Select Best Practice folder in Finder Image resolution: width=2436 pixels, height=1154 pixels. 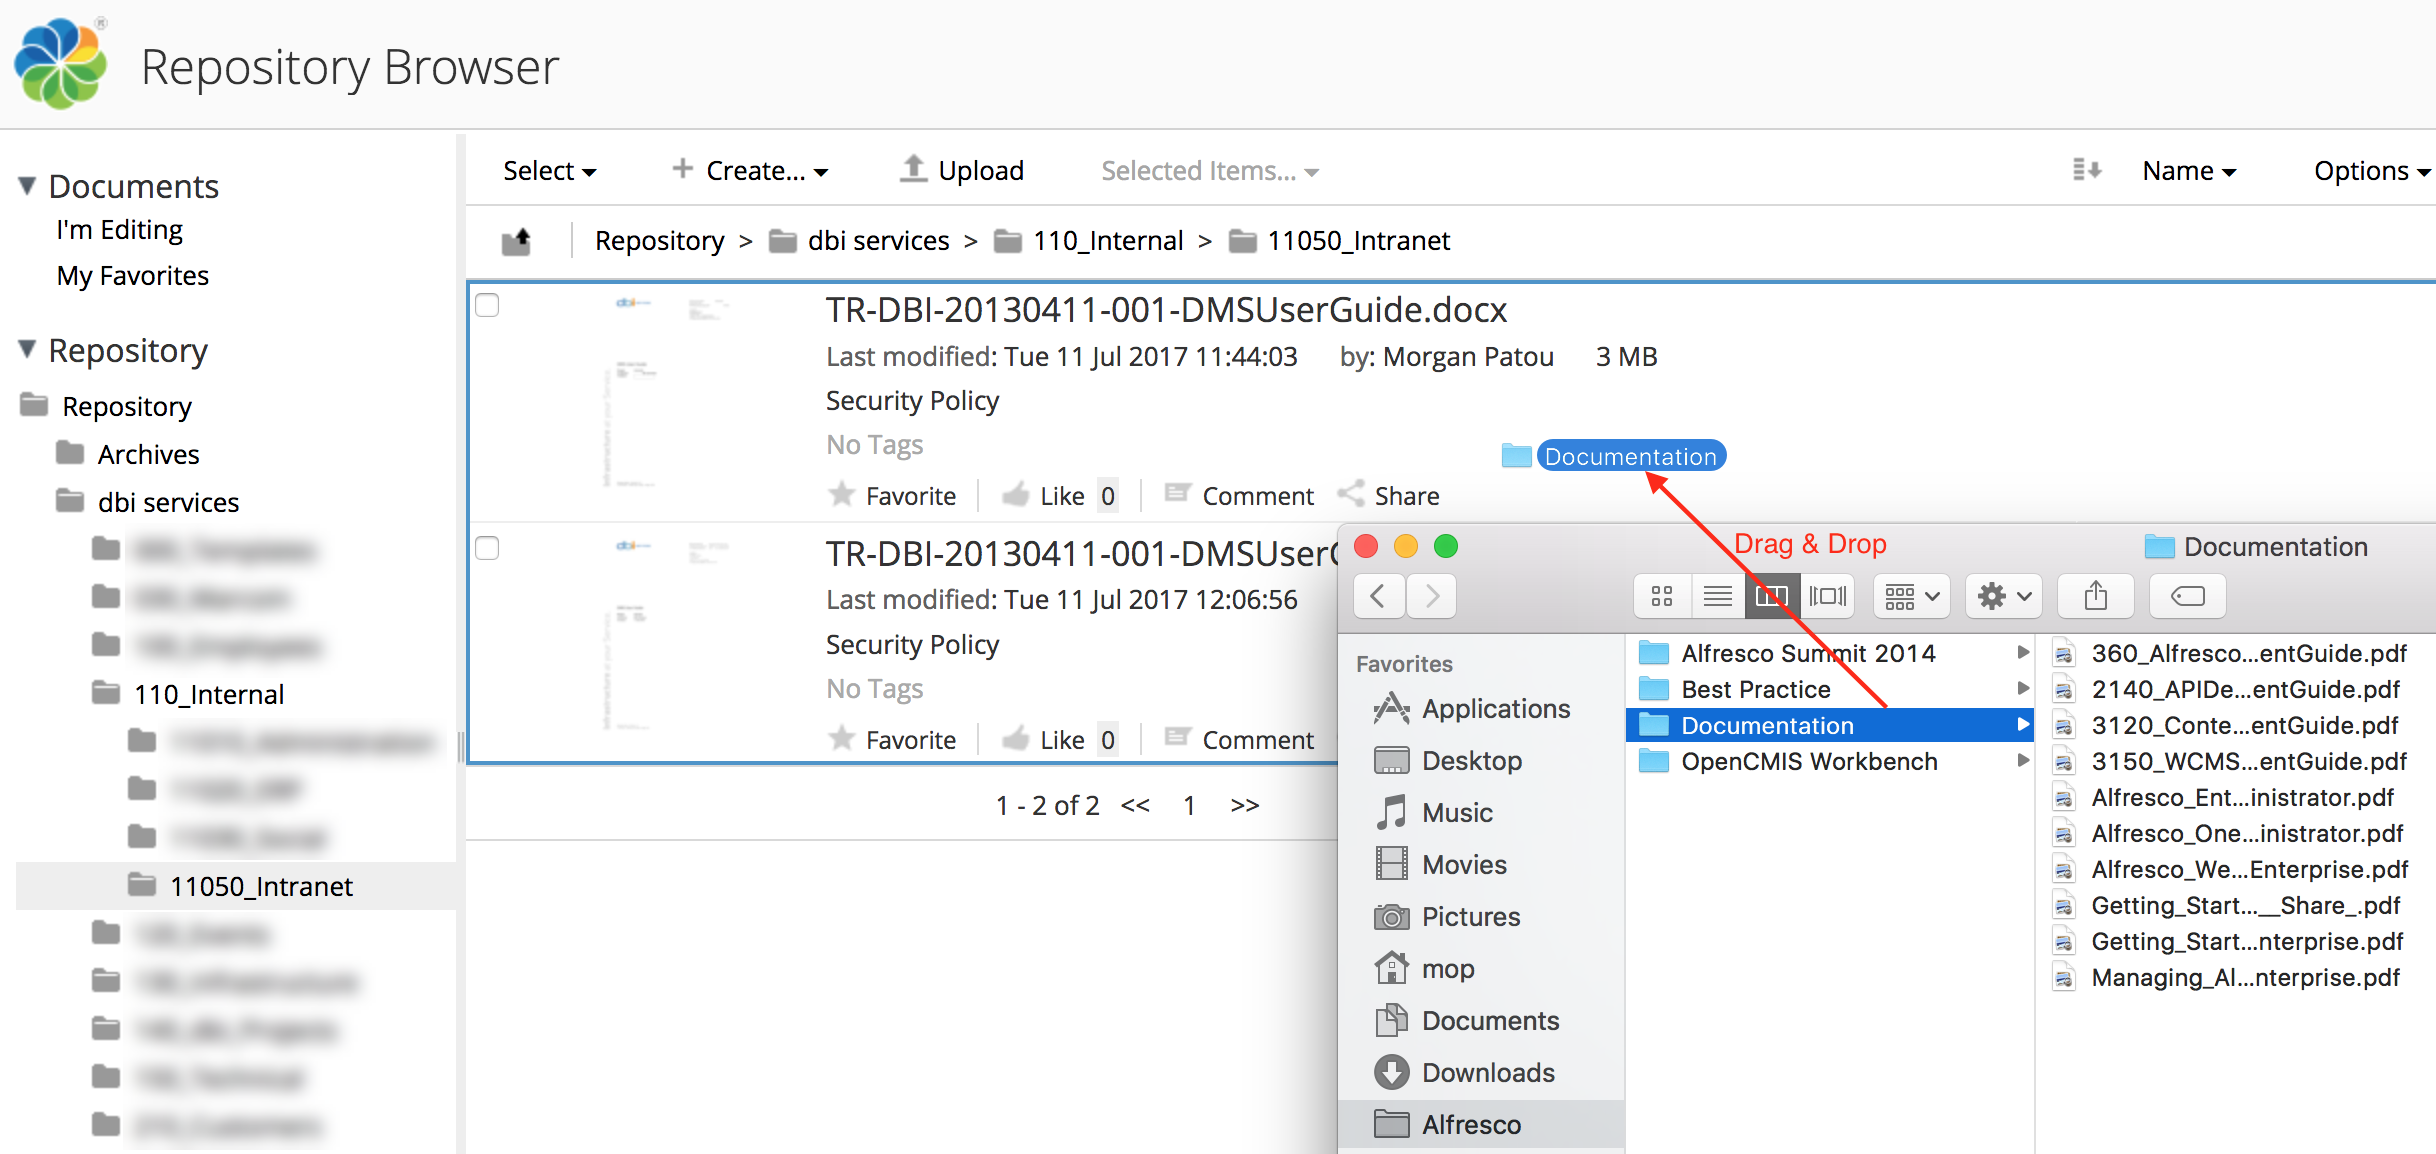pos(1832,689)
